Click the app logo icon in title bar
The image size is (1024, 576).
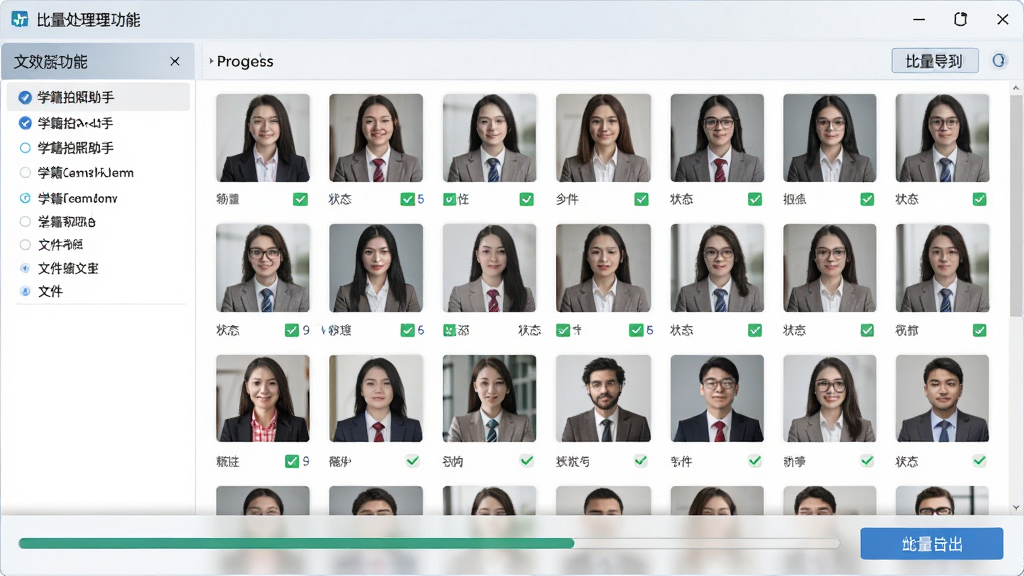pos(20,20)
